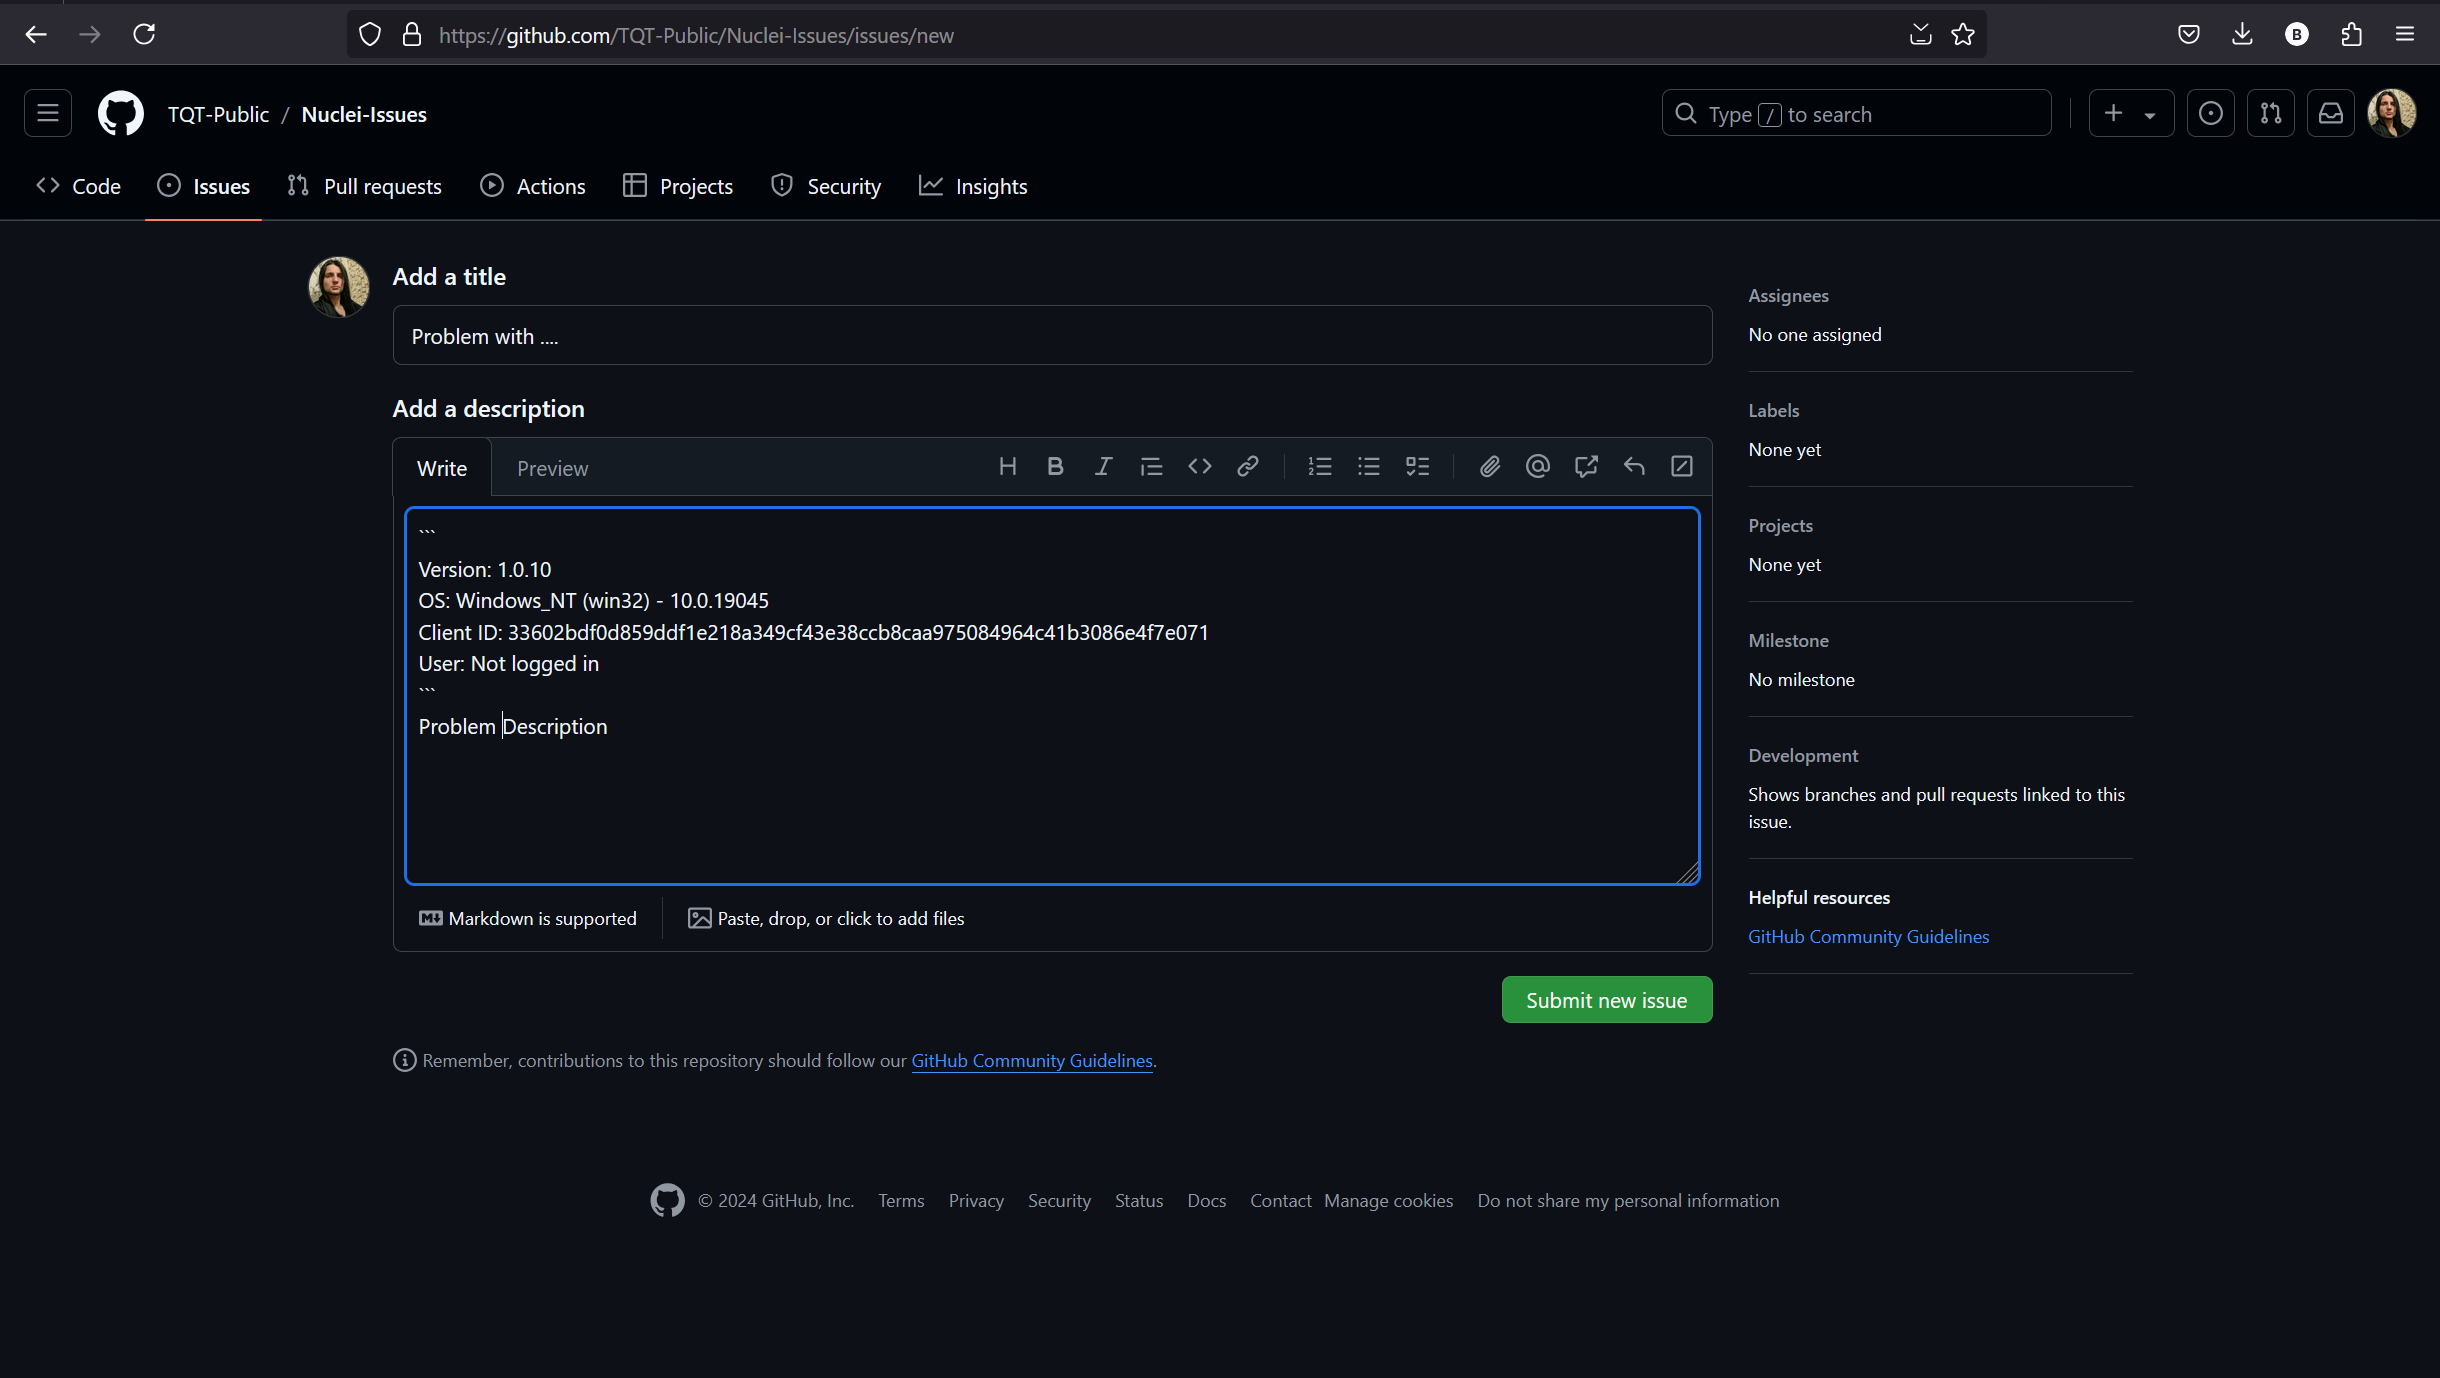The width and height of the screenshot is (2440, 1378).
Task: Open Firefox application hamburger menu
Action: tap(2405, 35)
